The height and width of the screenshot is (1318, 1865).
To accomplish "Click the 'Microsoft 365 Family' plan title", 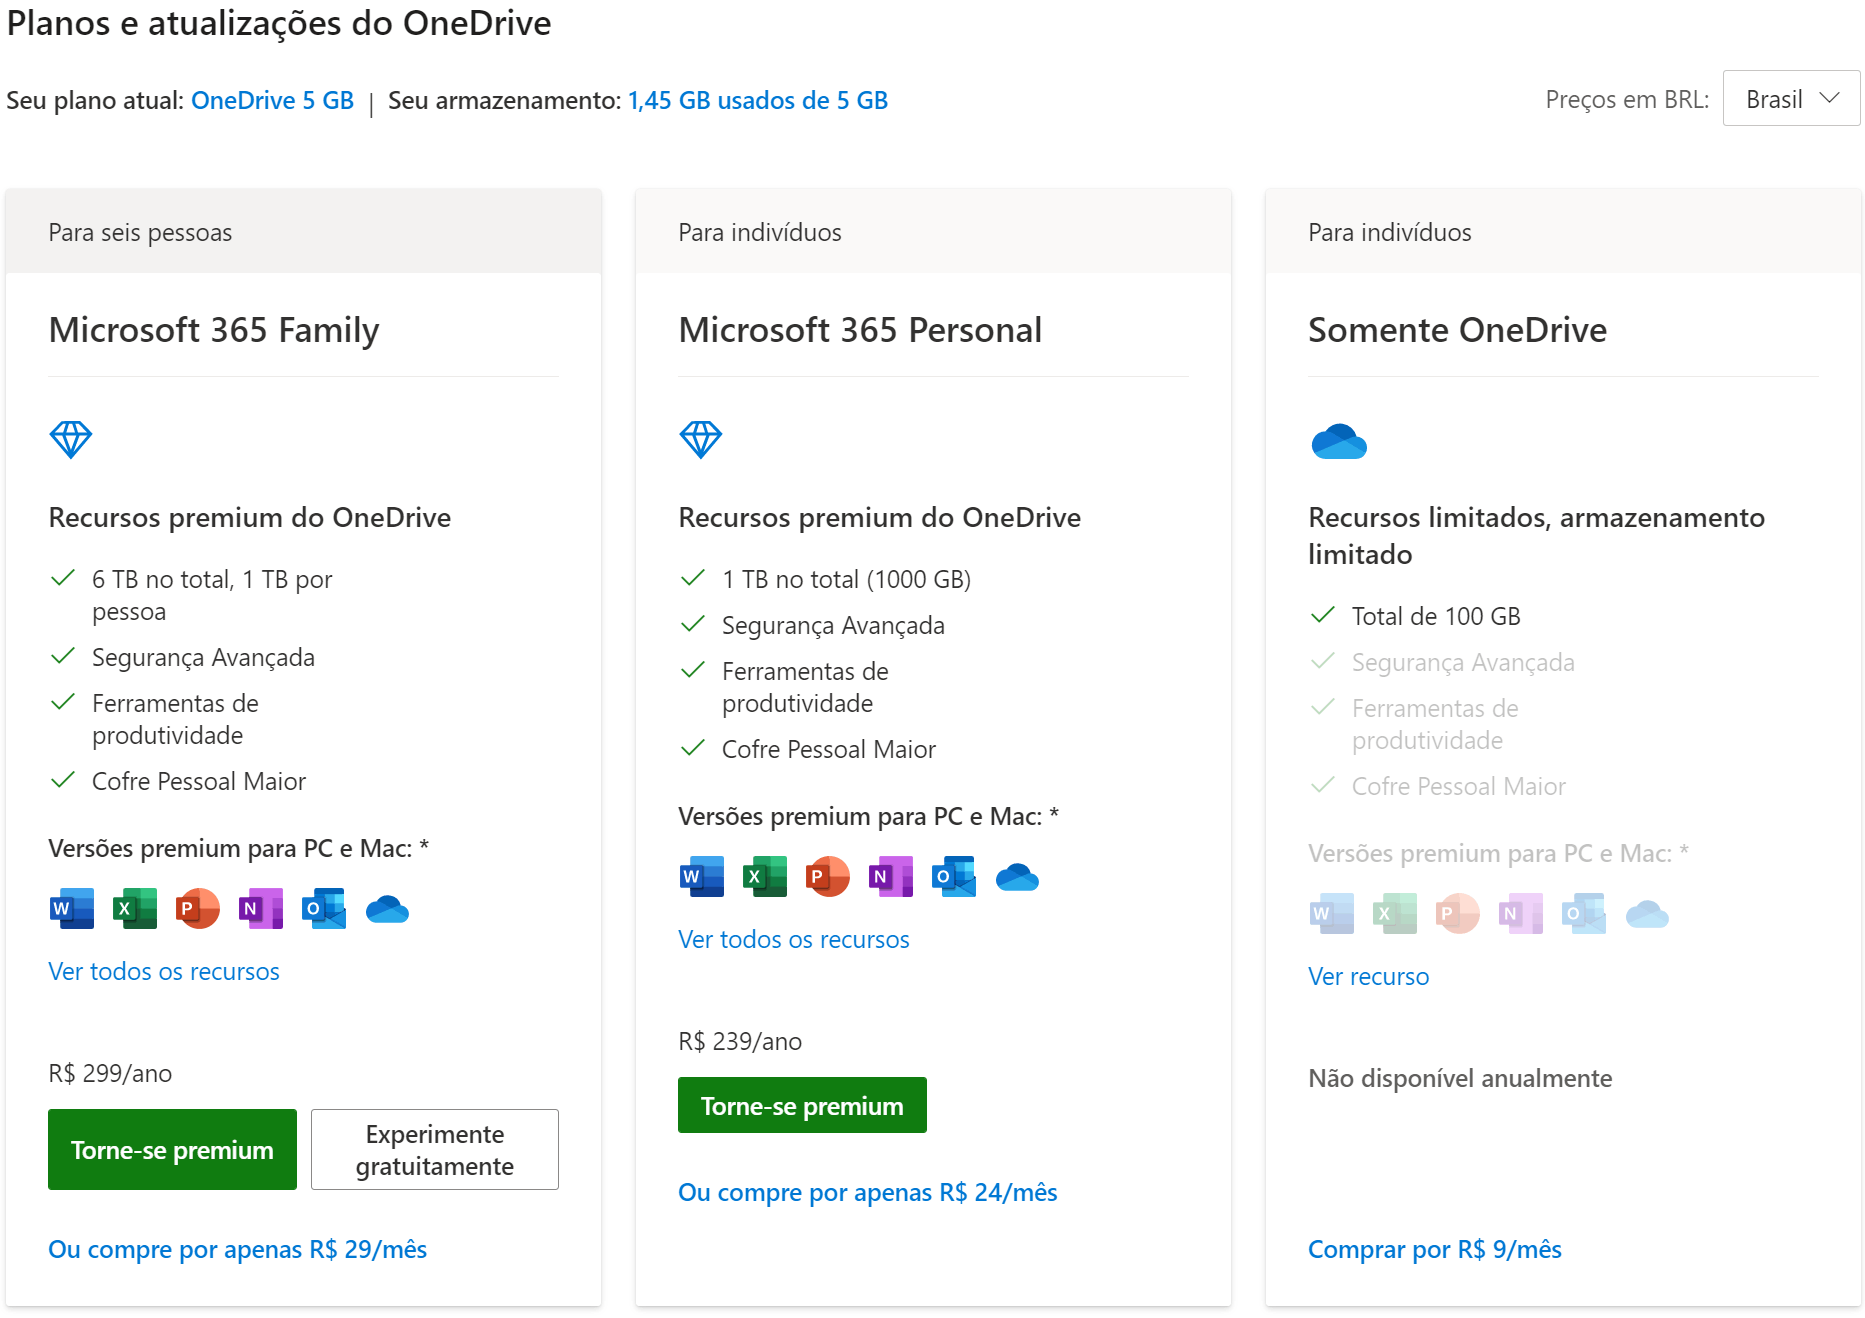I will coord(214,330).
